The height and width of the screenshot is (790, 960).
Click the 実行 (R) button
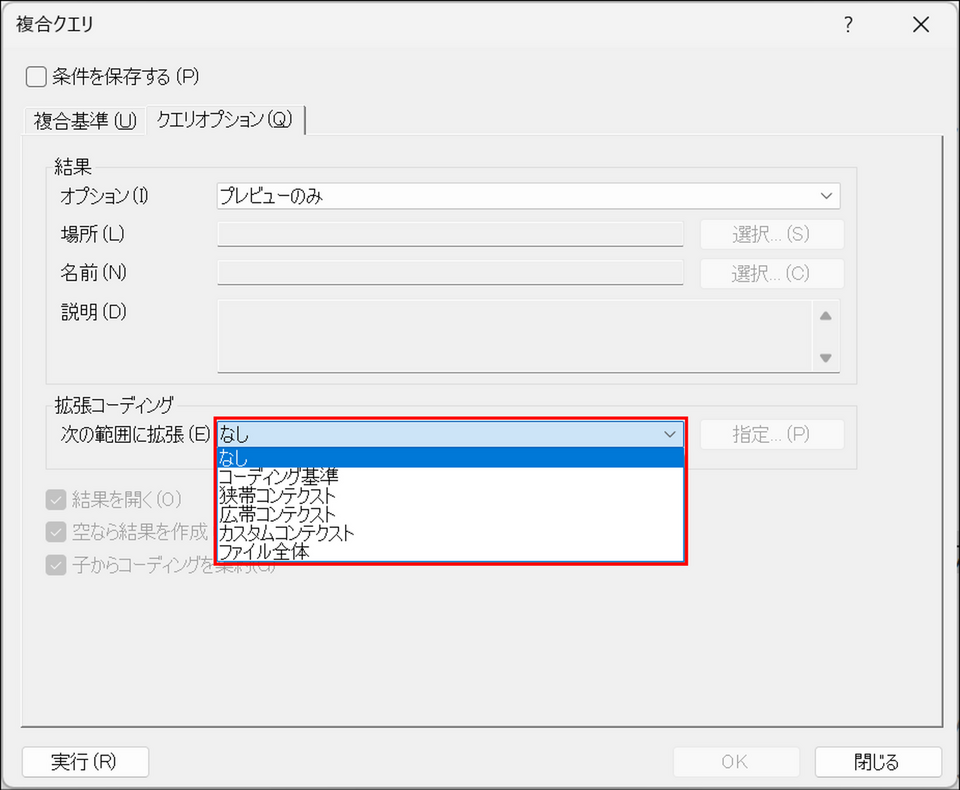coord(85,762)
